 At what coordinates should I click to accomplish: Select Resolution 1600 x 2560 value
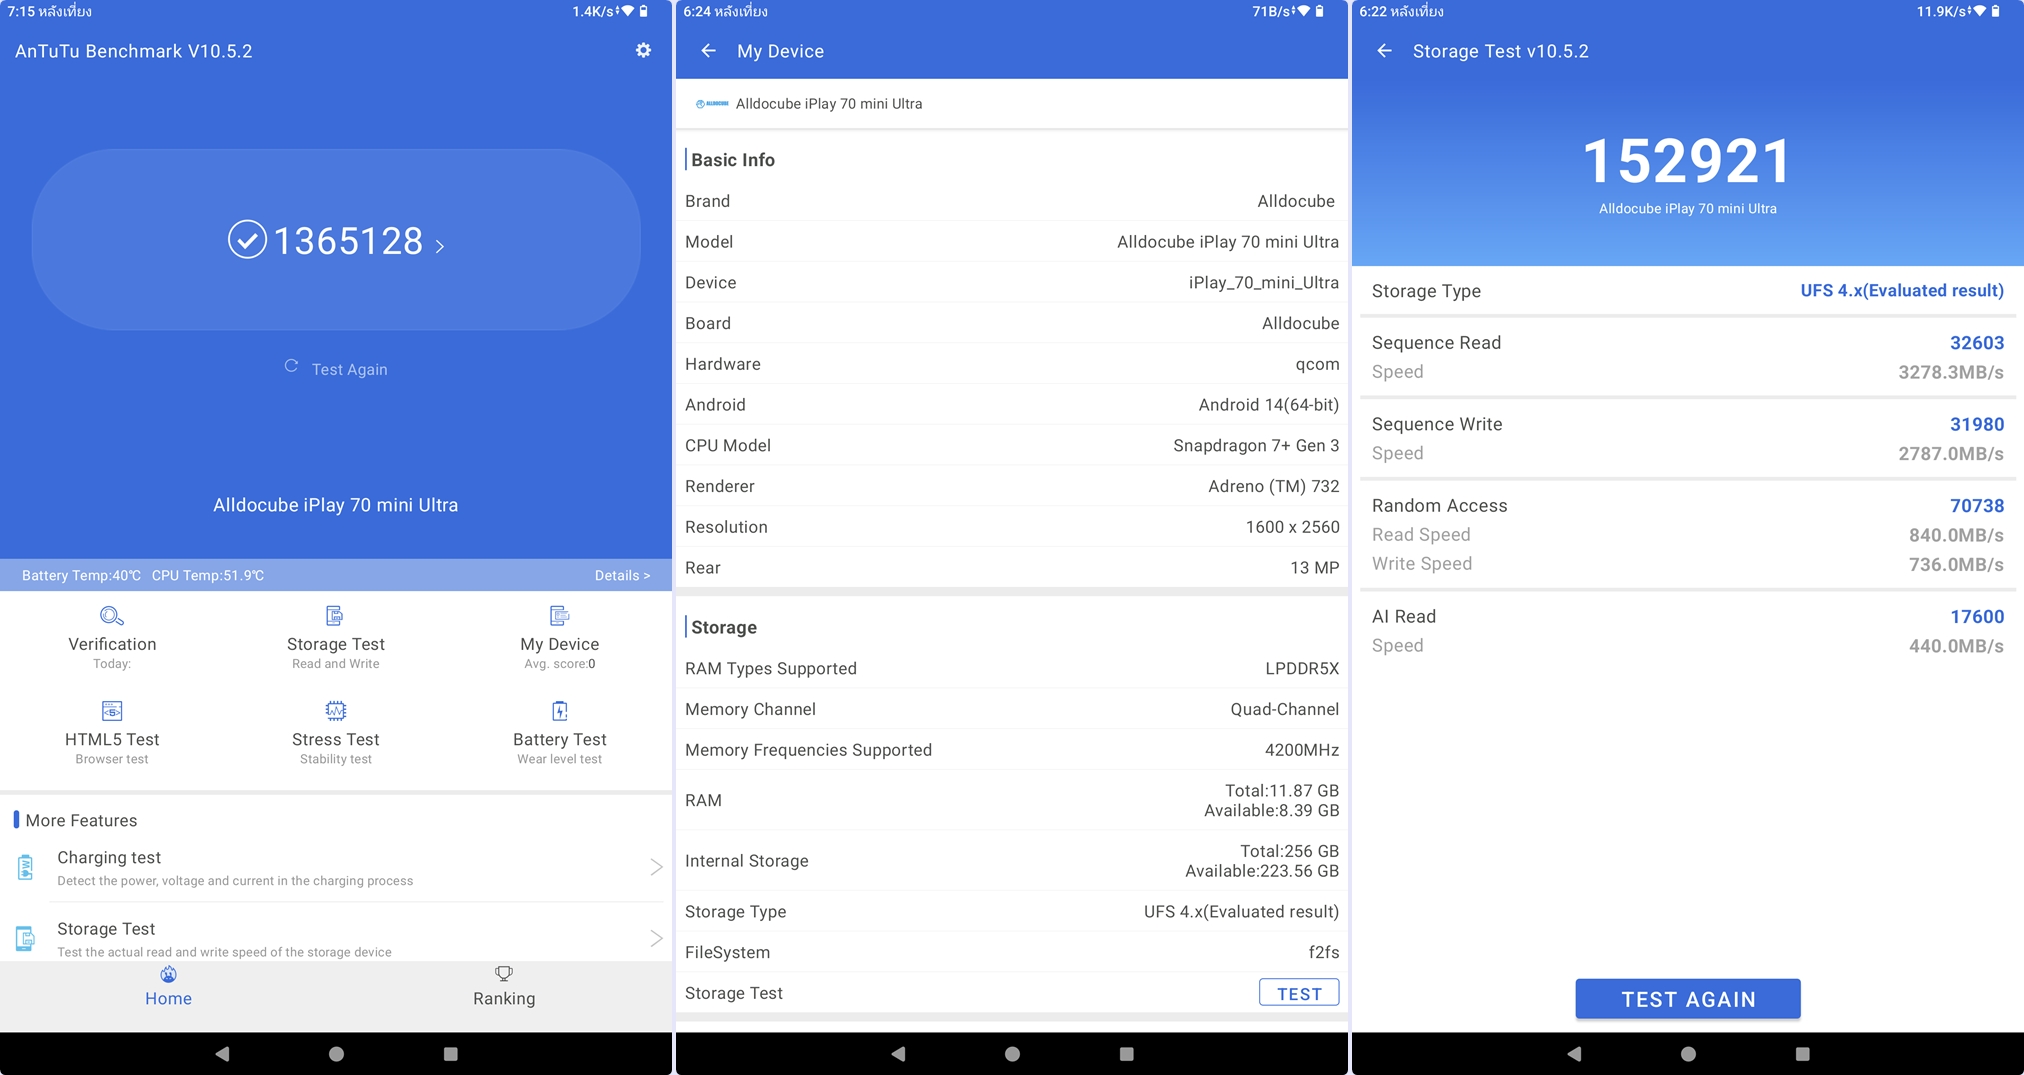point(1293,527)
